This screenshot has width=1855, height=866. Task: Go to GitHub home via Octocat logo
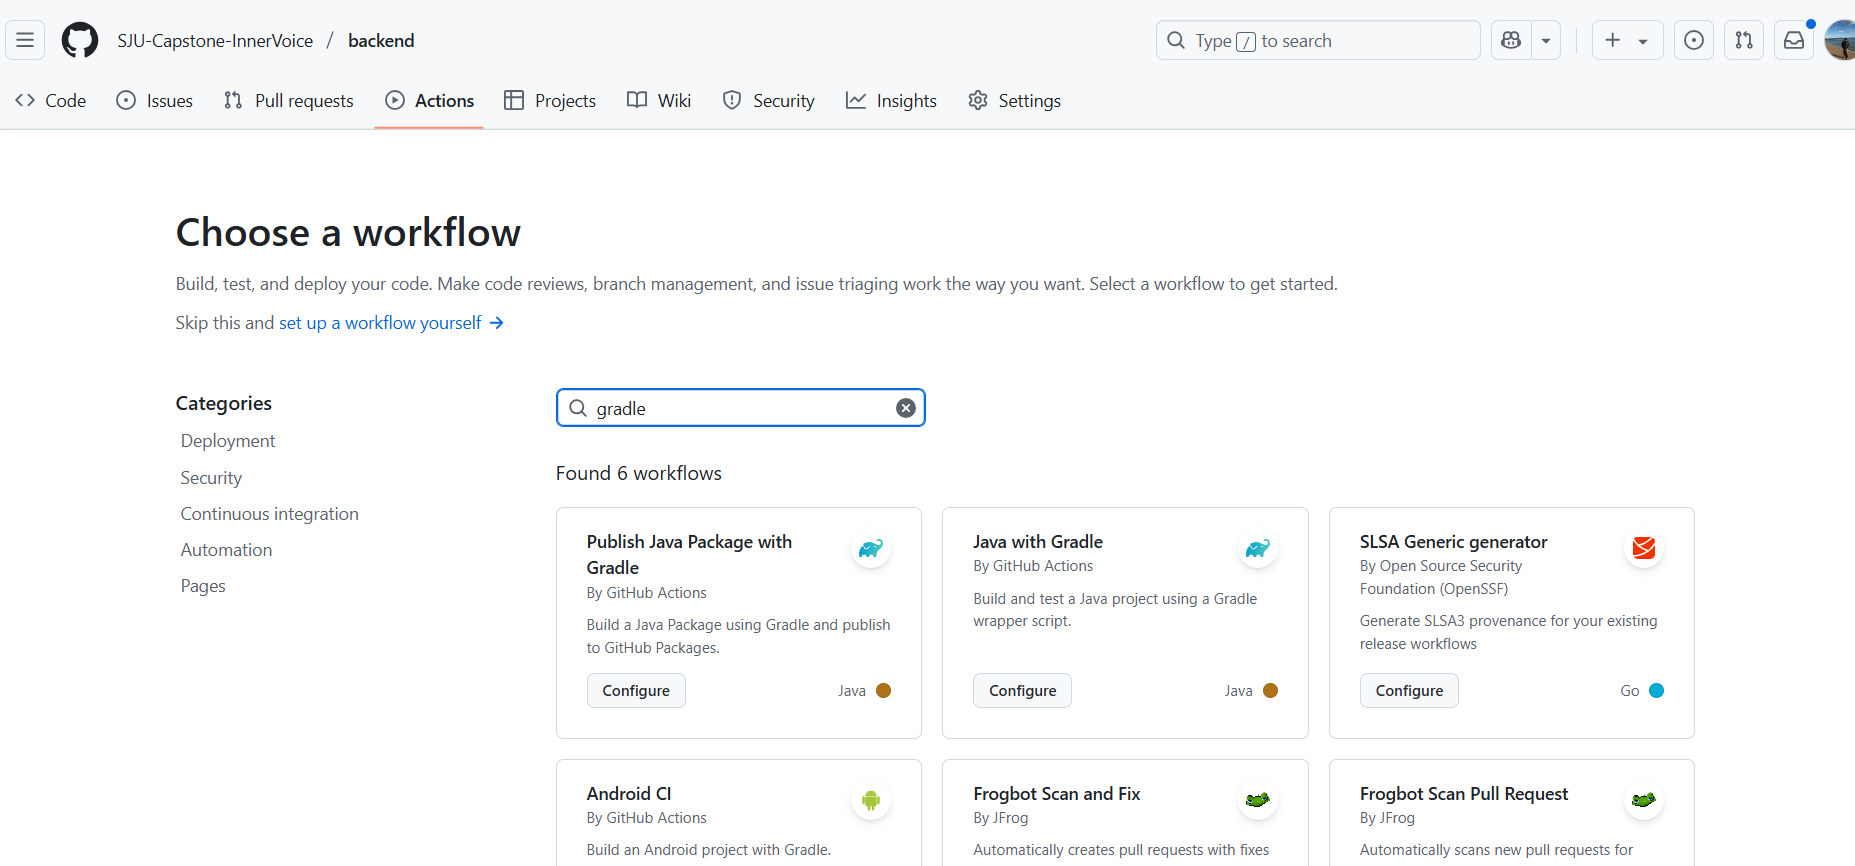(80, 40)
